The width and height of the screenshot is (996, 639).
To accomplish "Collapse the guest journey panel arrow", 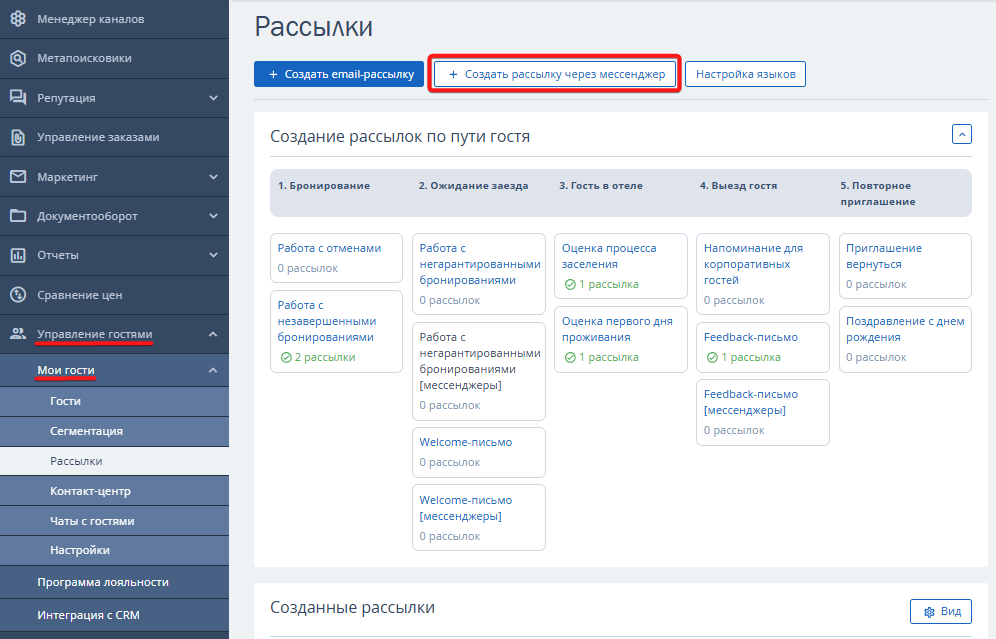I will (x=961, y=134).
